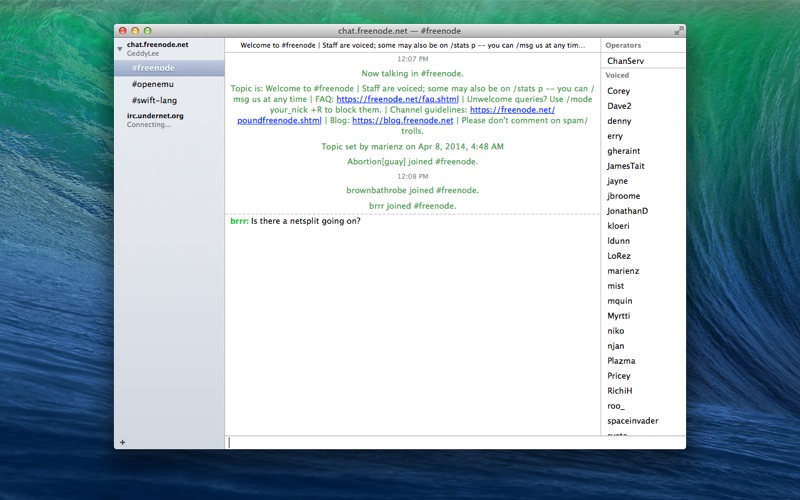Screen dimensions: 800x500
Task: Click the GeddyLee nickname under chat.freenode.net
Action: tap(143, 53)
